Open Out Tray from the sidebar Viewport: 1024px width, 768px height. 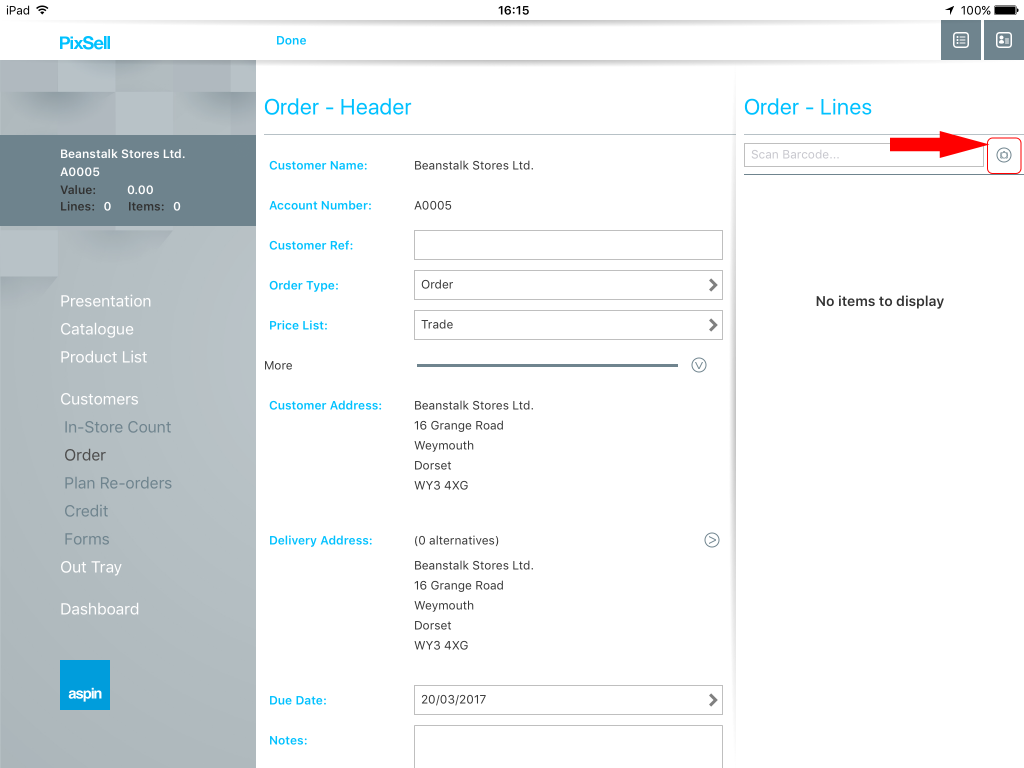coord(91,568)
